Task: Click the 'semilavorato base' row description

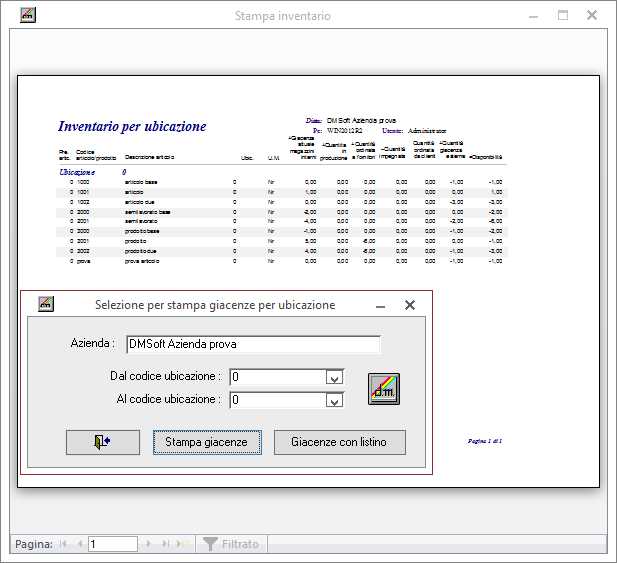Action: pos(148,212)
